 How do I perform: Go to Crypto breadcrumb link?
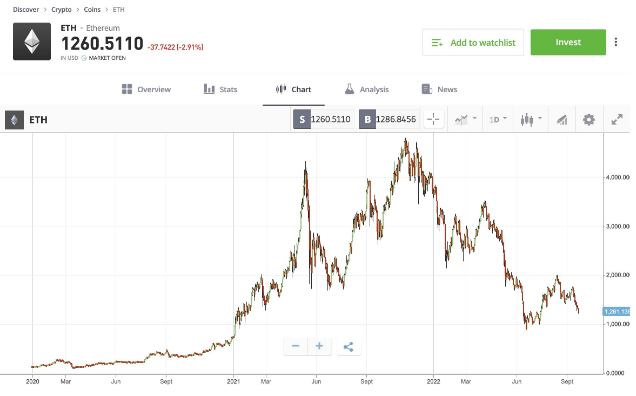point(61,9)
